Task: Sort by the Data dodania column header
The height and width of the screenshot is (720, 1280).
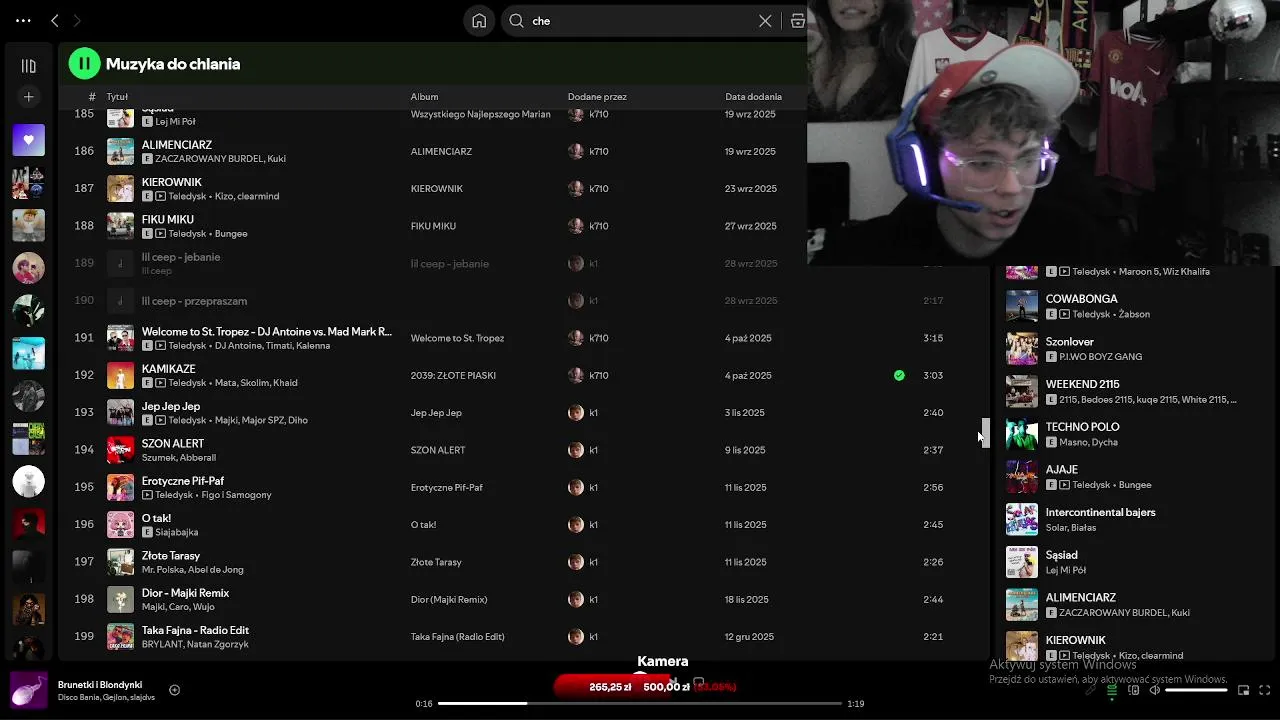Action: coord(753,97)
